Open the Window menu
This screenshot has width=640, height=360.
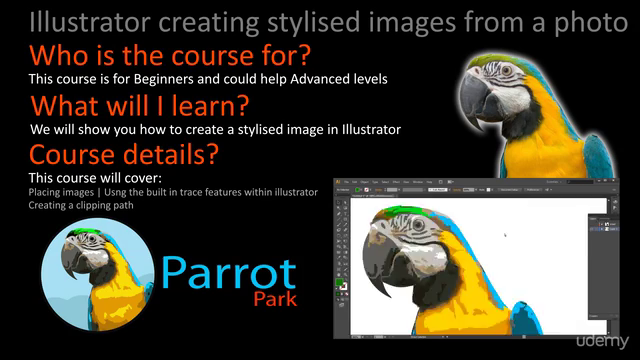(418, 182)
